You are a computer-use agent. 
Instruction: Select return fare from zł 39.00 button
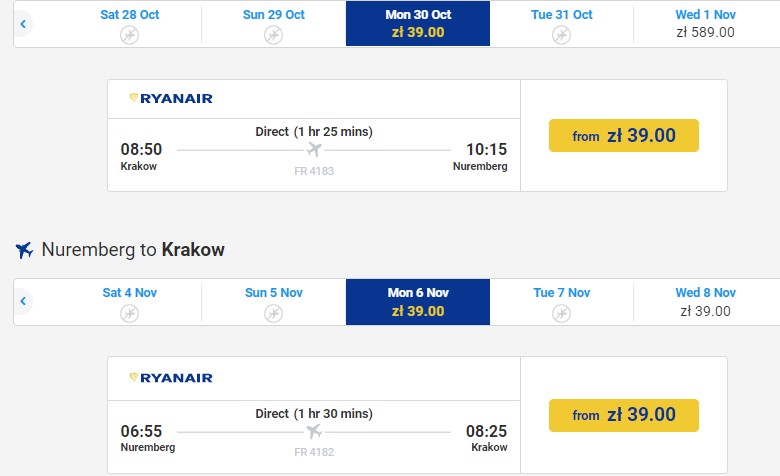(623, 414)
